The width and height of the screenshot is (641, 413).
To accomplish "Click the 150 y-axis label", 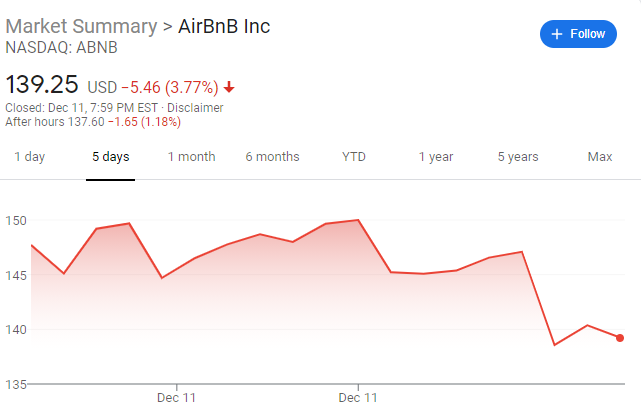I will point(15,220).
